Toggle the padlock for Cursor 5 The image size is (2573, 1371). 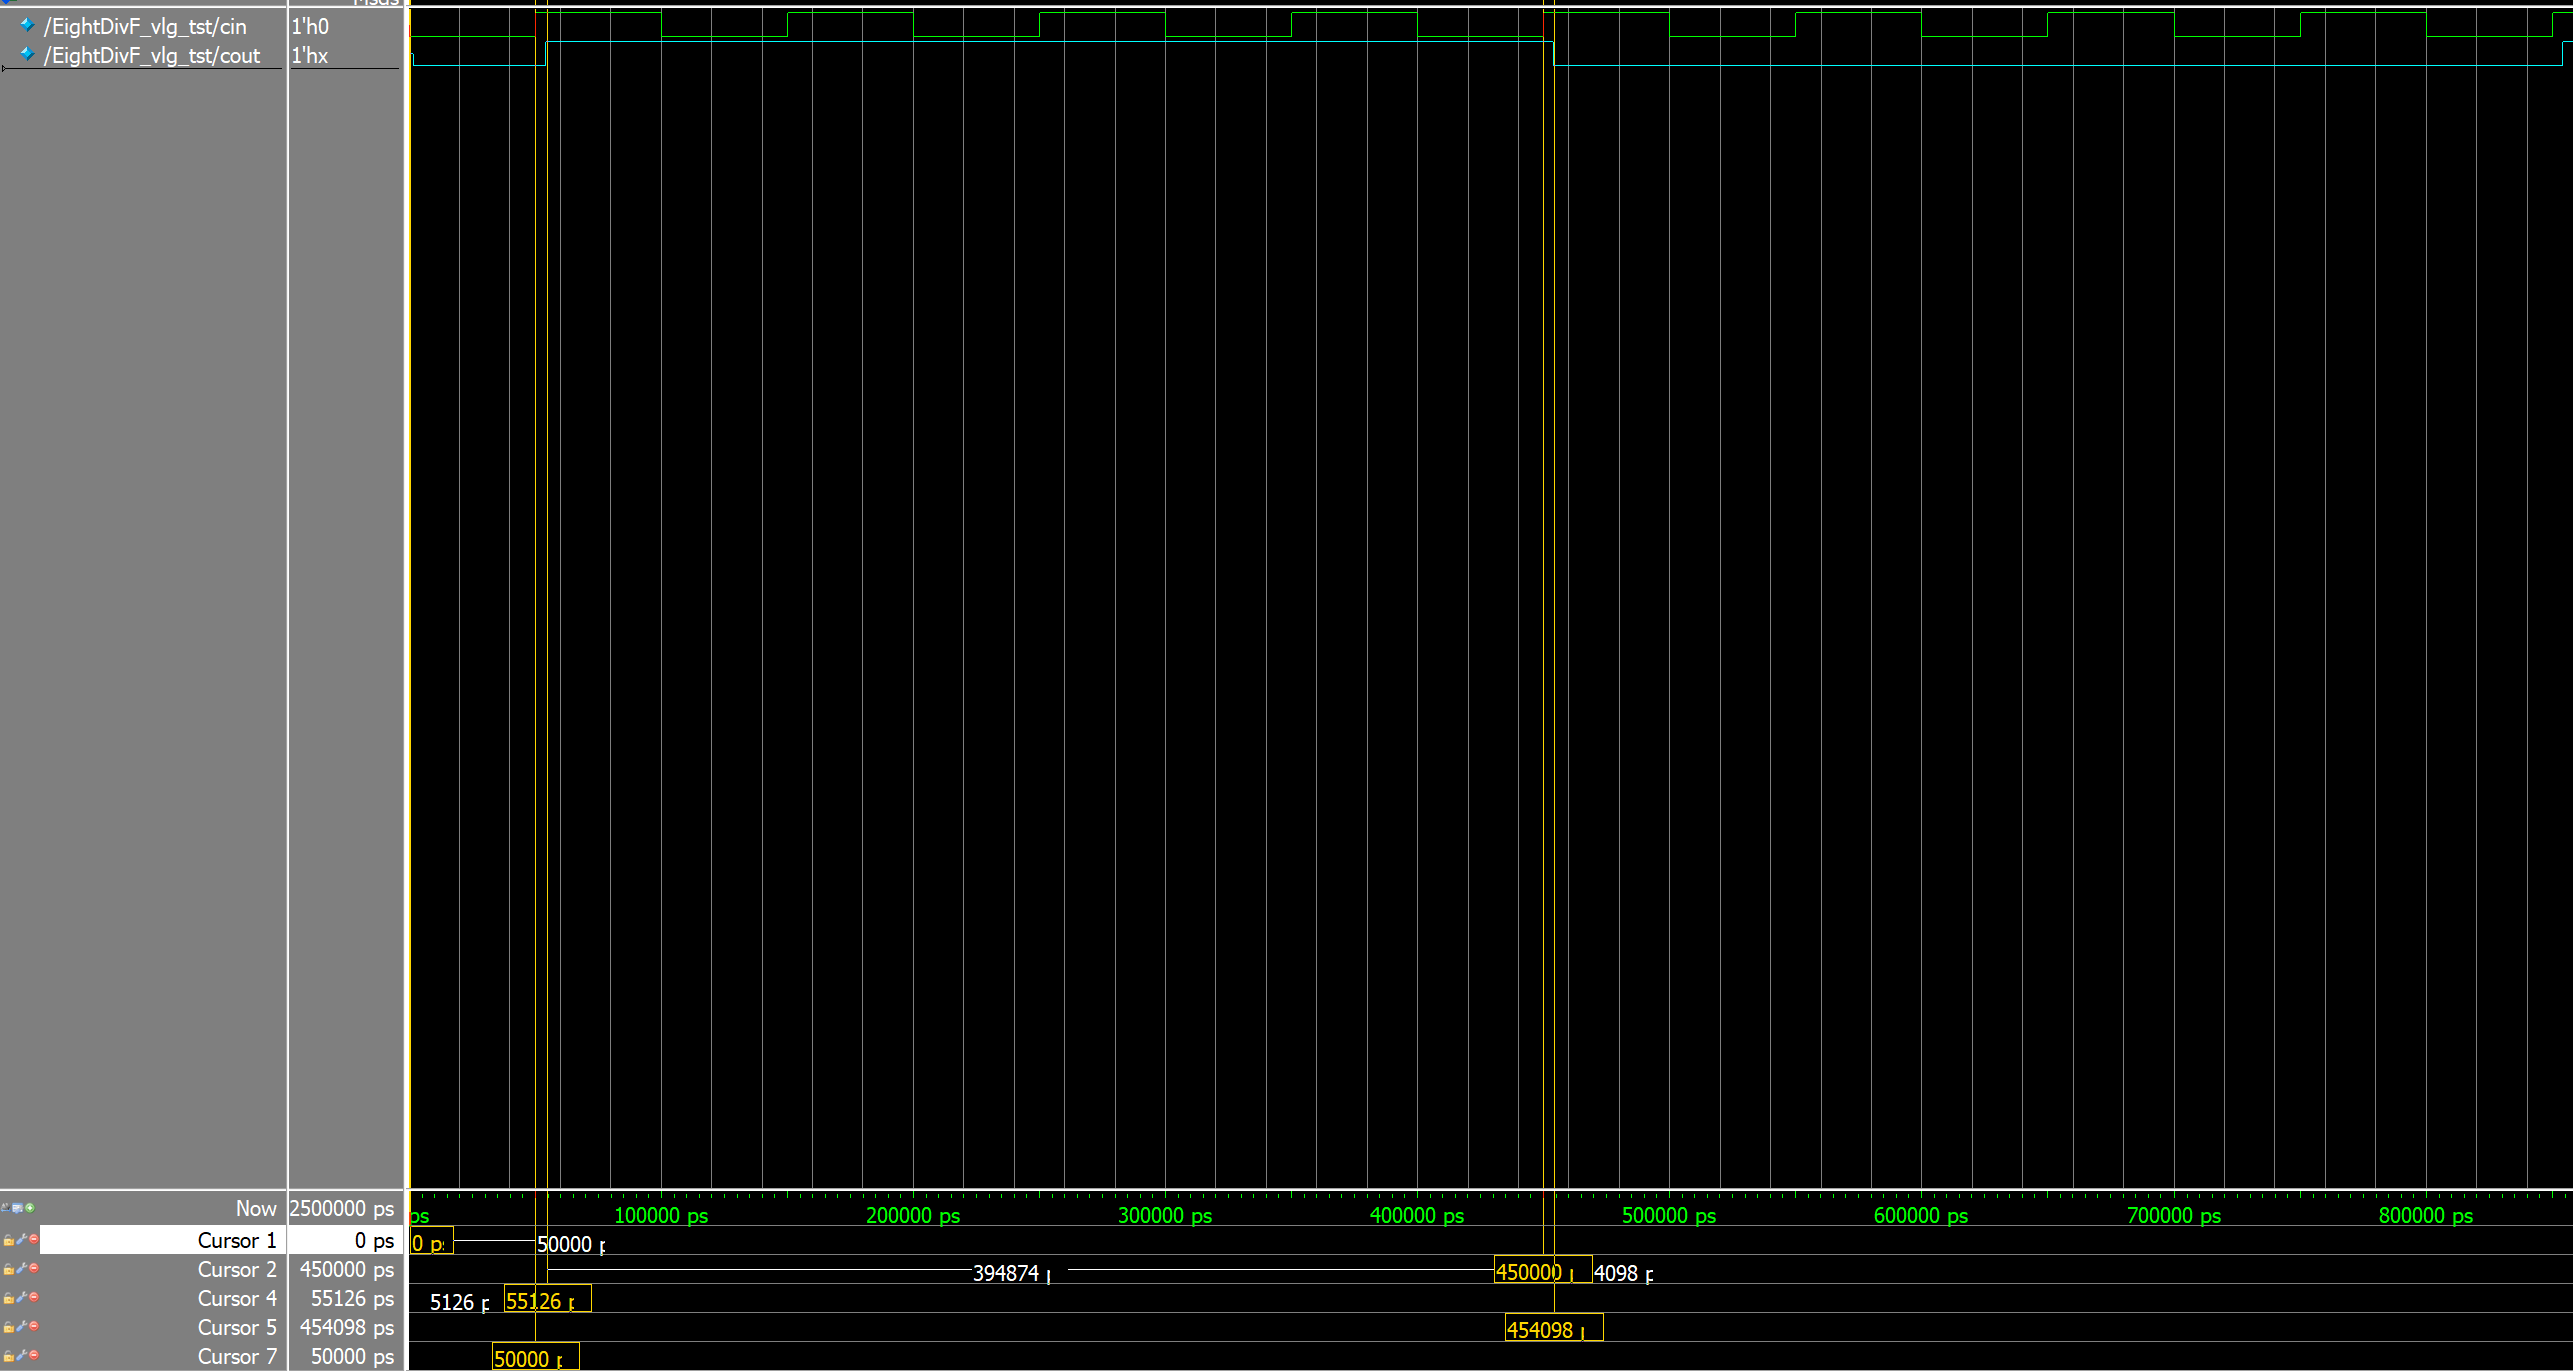point(9,1327)
